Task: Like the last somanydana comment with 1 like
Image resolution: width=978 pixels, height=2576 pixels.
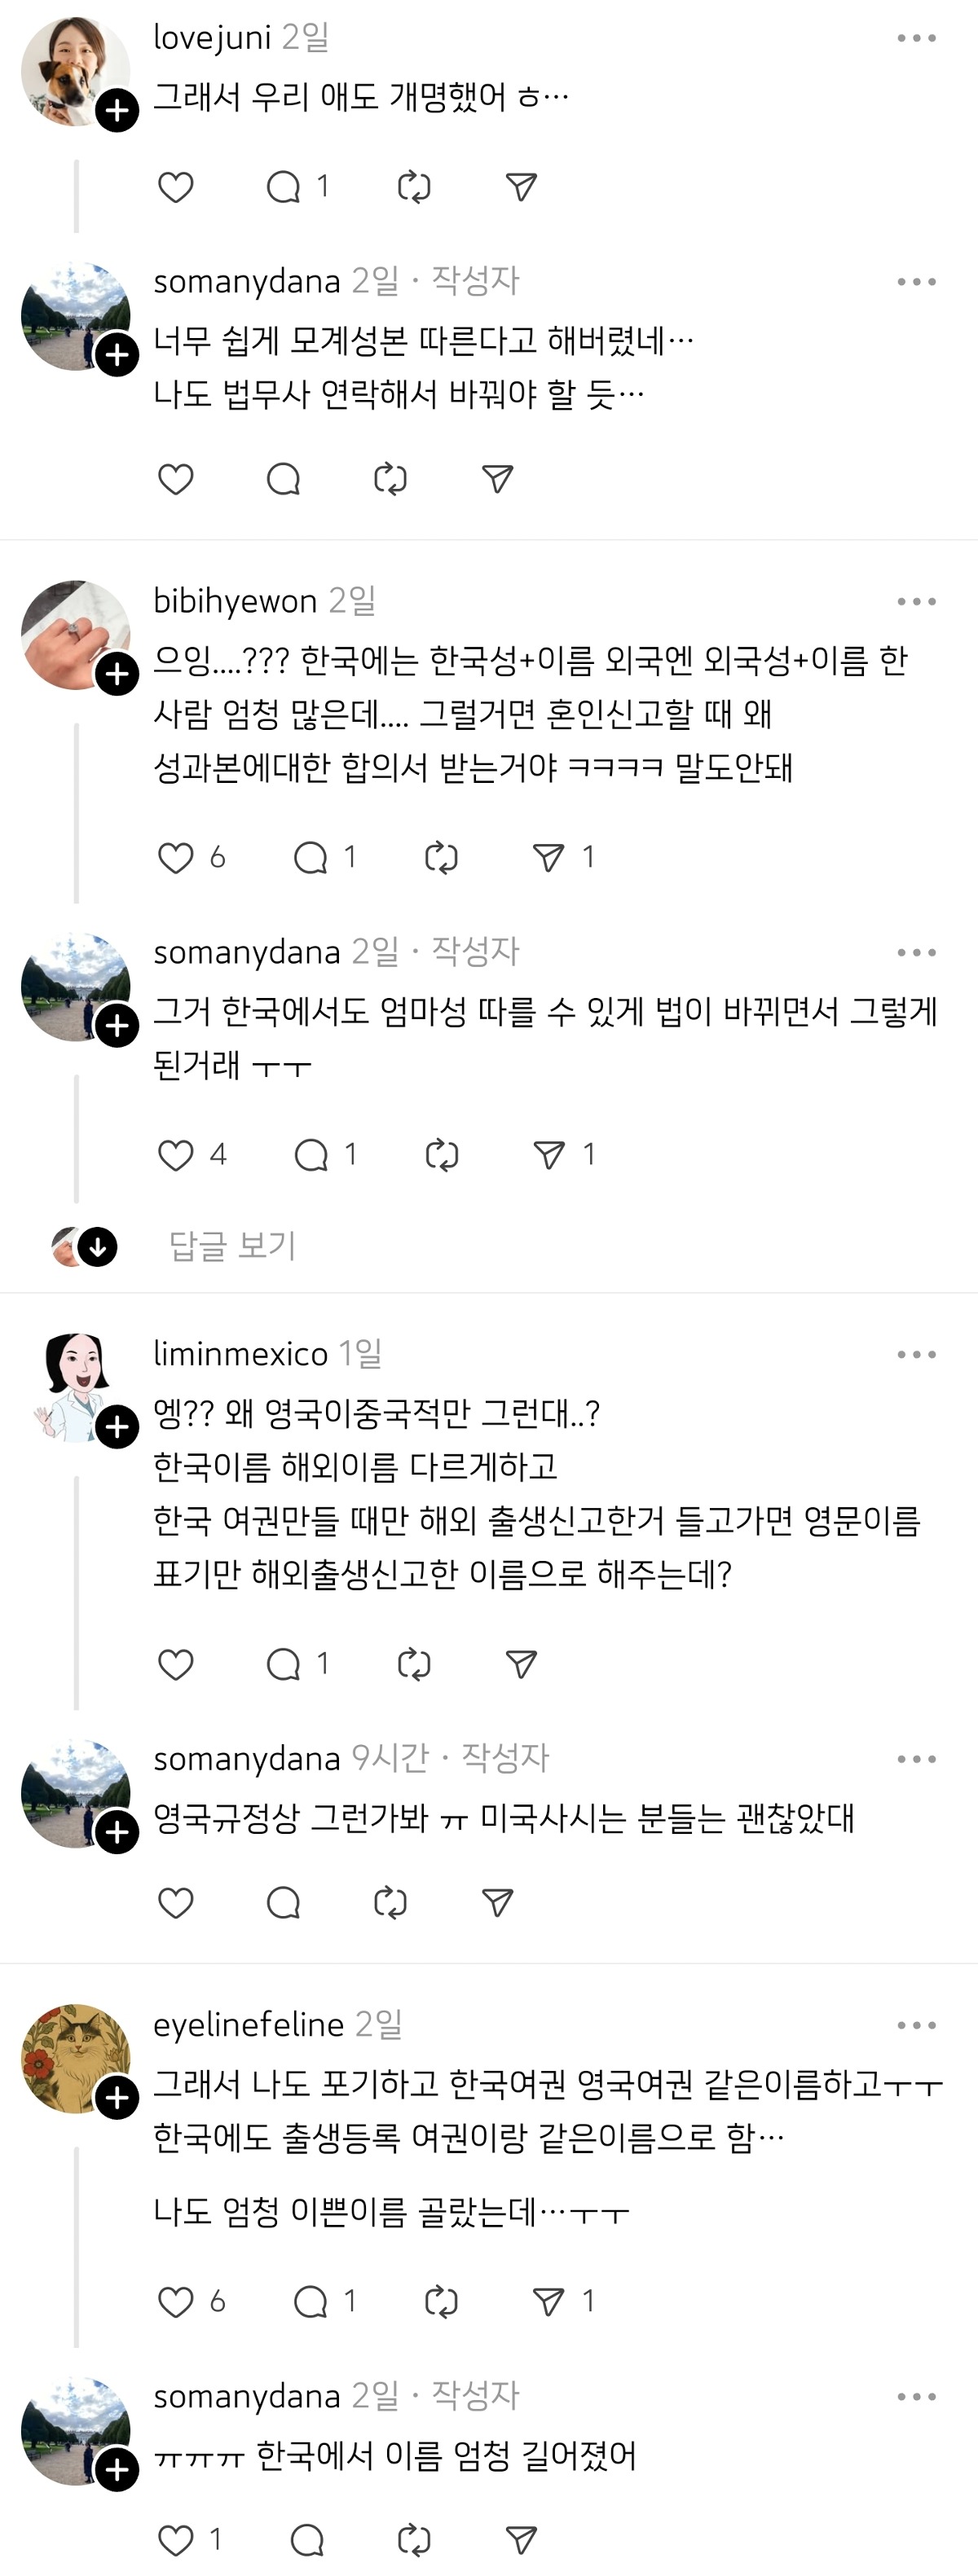Action: point(176,2540)
